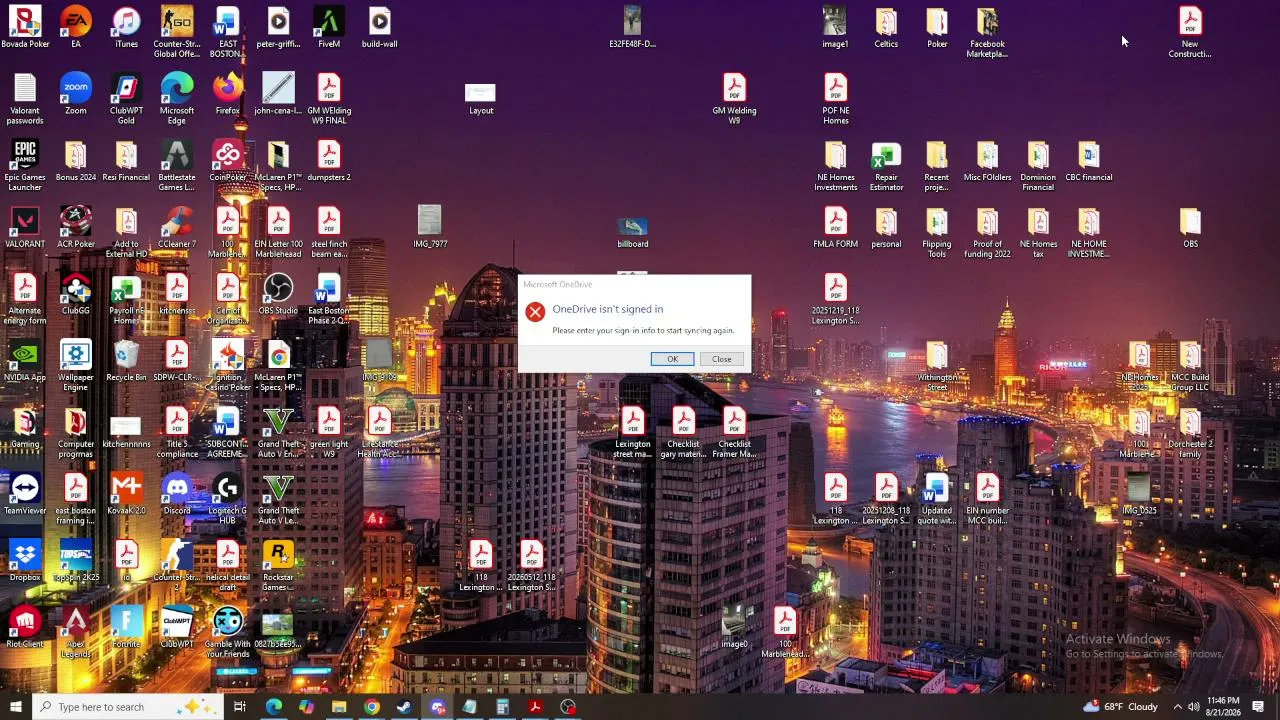This screenshot has width=1280, height=720.
Task: Select the ClubGG desktop icon
Action: (76, 295)
